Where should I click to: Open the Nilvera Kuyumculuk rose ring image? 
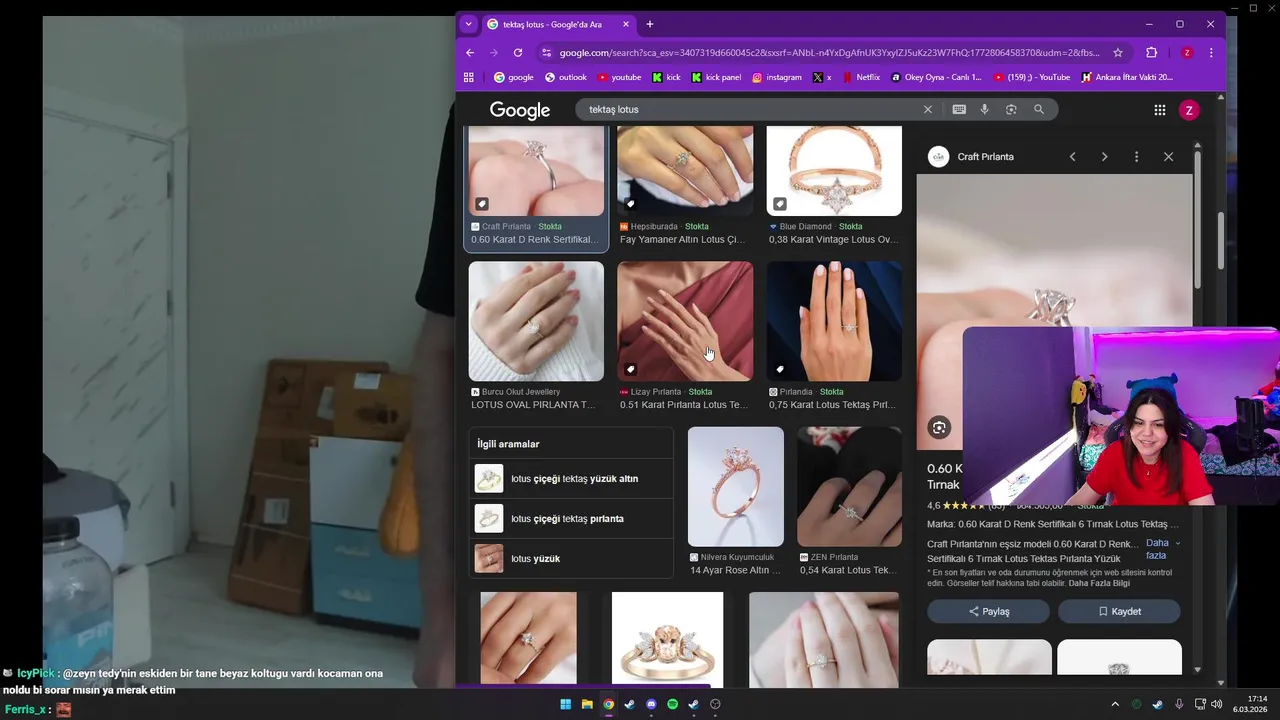(736, 487)
